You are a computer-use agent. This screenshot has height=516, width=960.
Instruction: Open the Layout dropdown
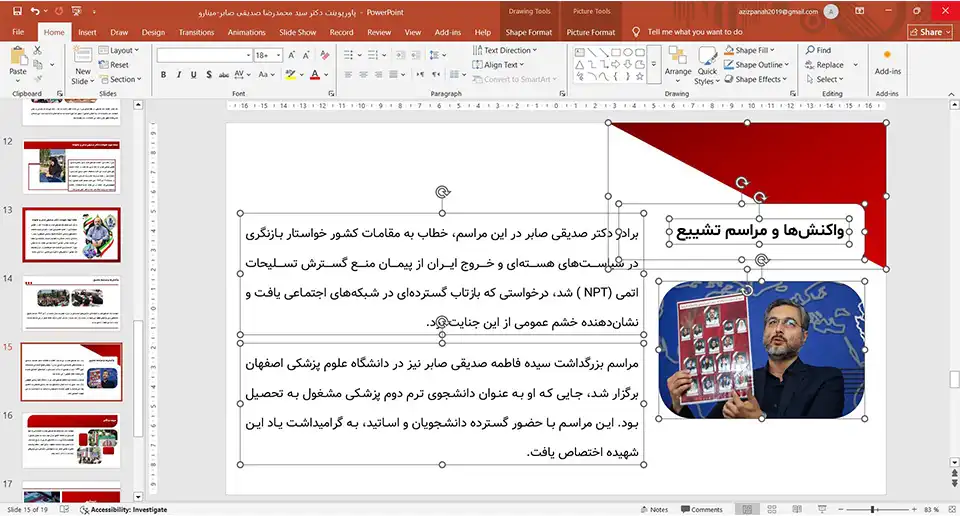coord(119,50)
